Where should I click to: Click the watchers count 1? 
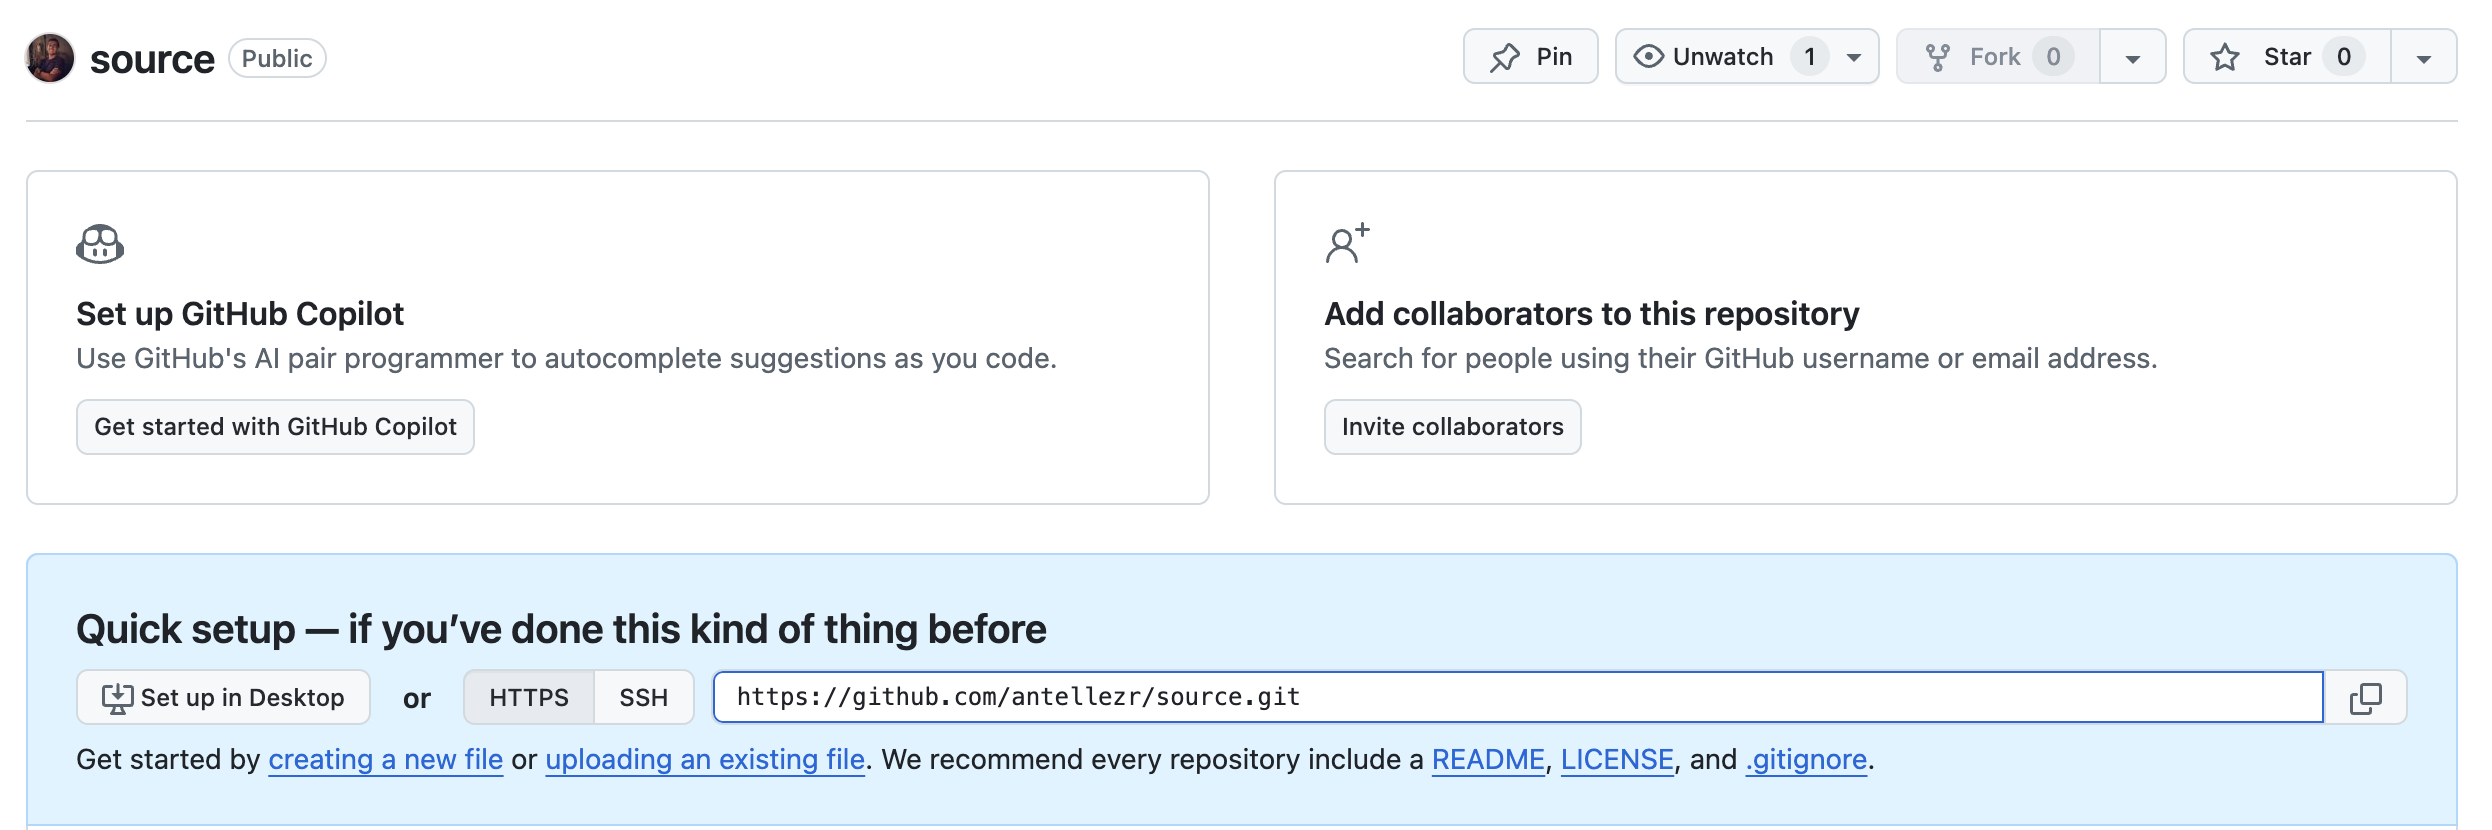1810,57
